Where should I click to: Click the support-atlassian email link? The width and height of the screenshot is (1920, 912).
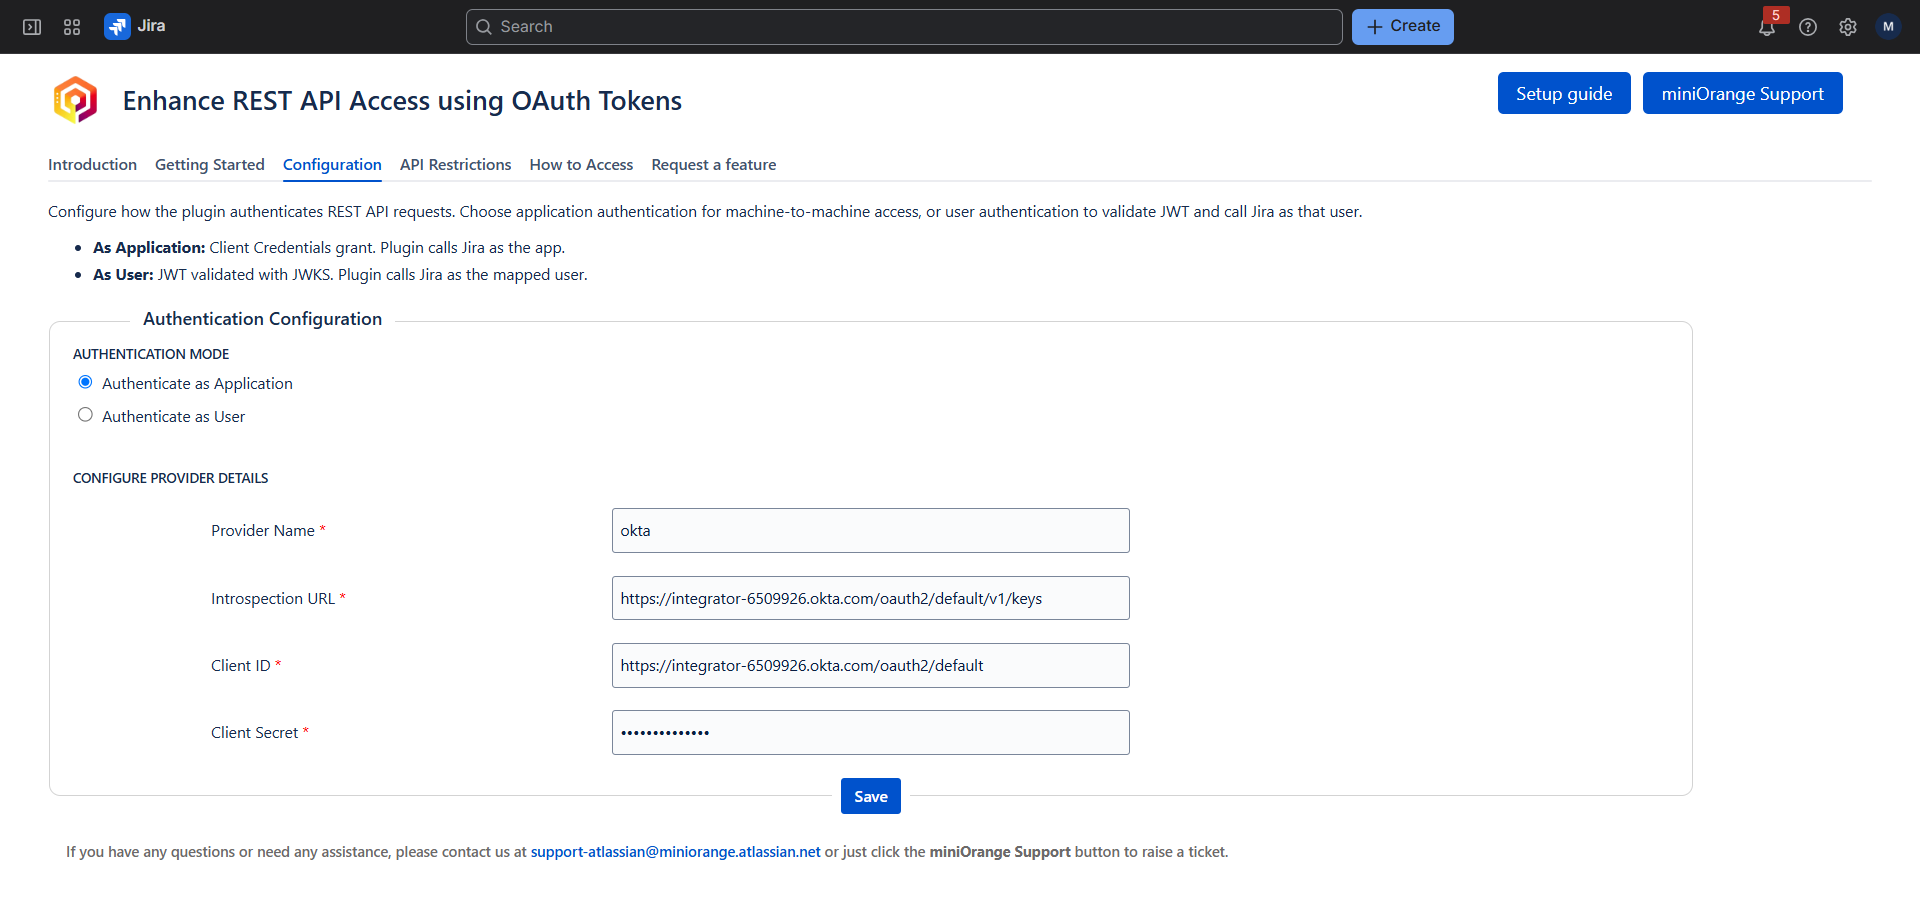click(675, 852)
